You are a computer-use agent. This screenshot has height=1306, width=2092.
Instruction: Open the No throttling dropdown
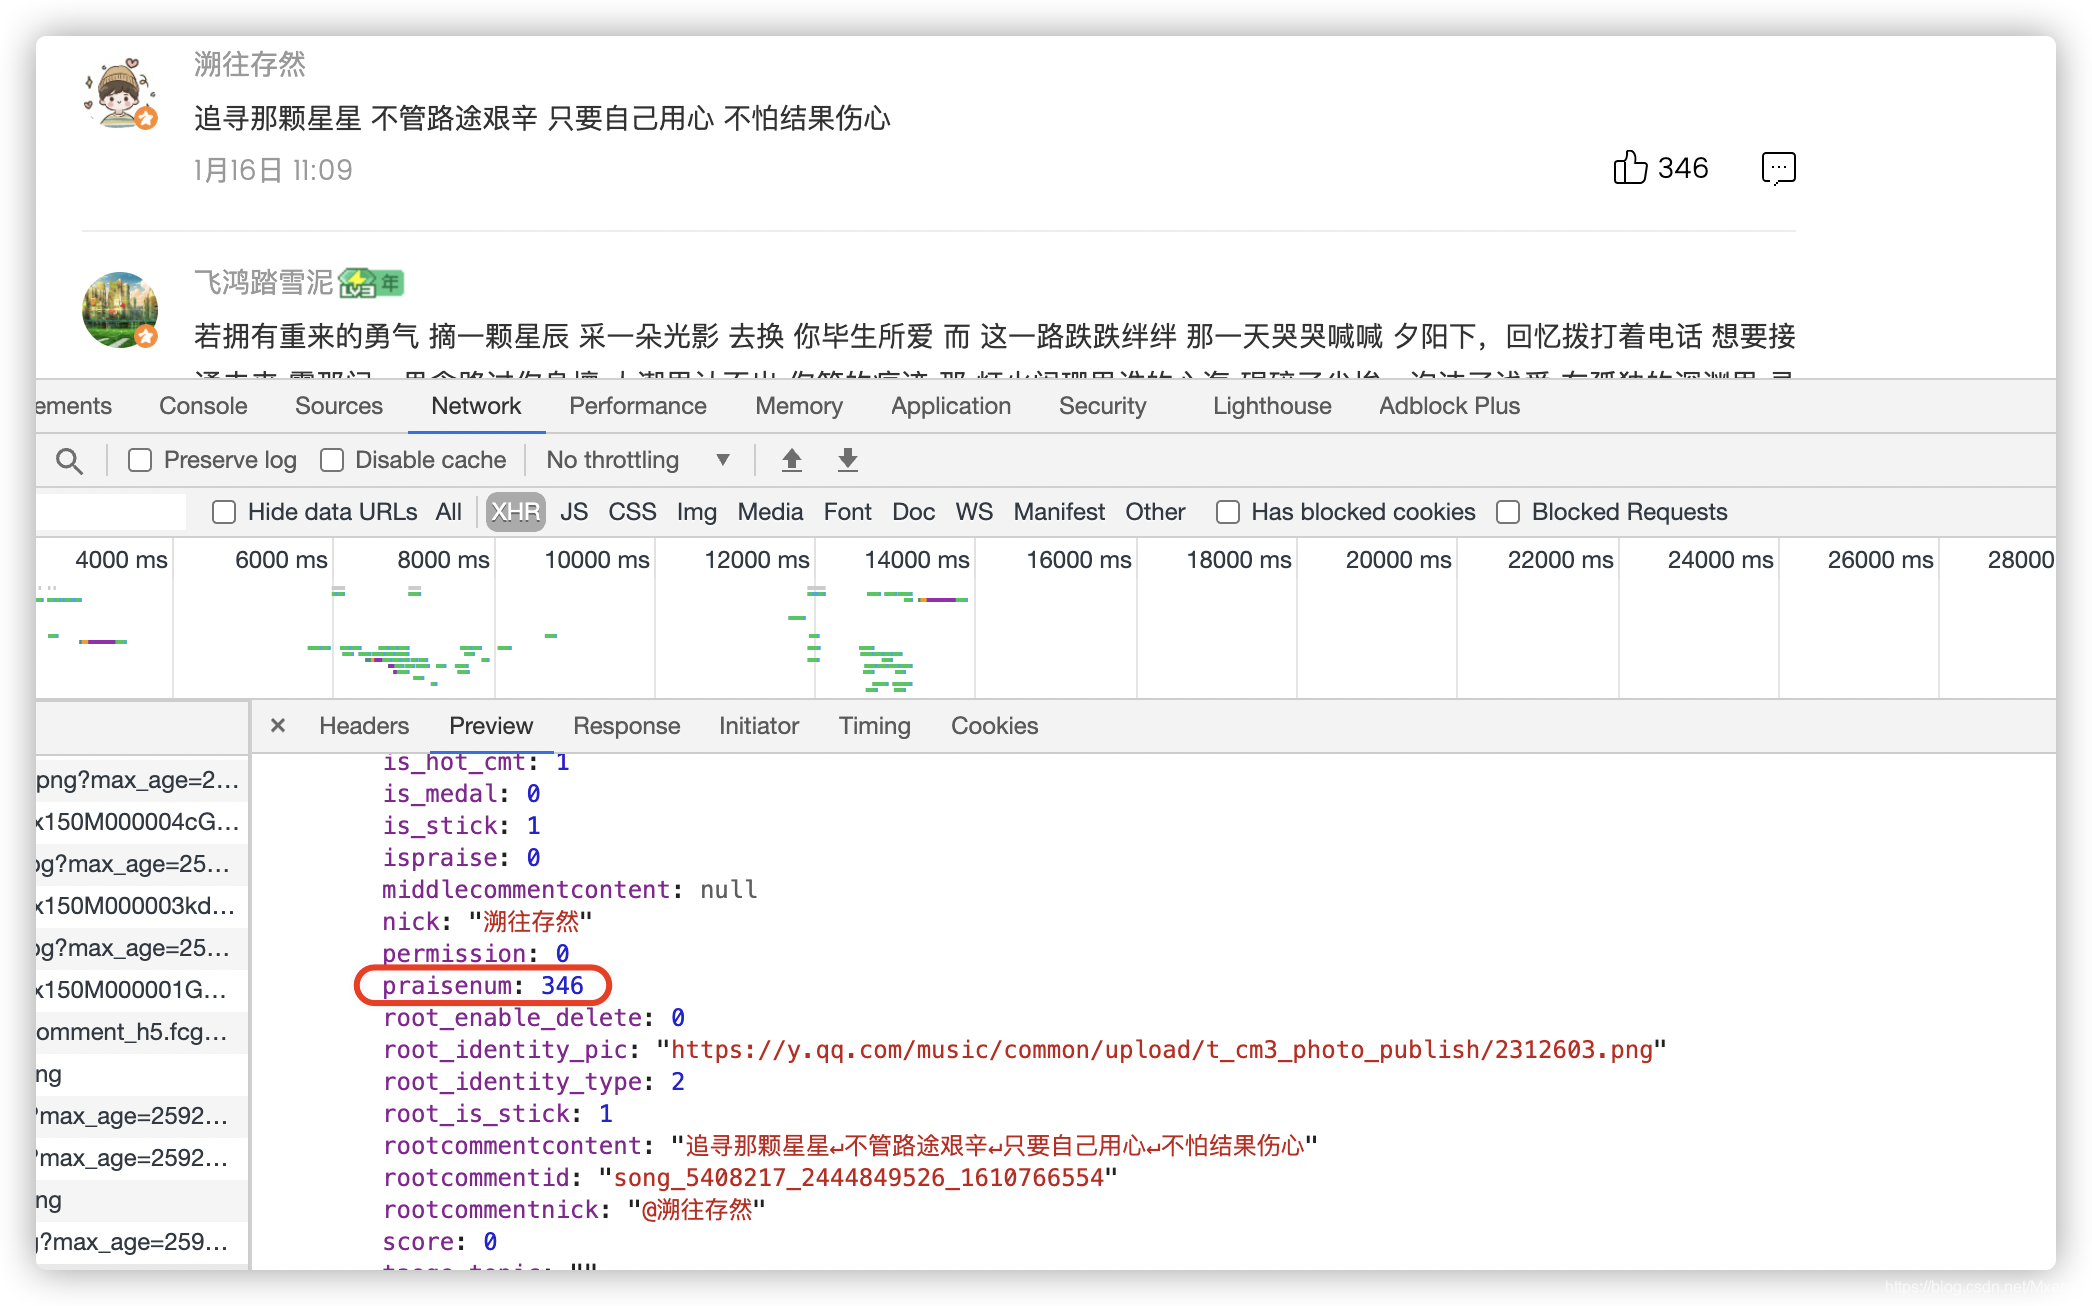point(637,460)
